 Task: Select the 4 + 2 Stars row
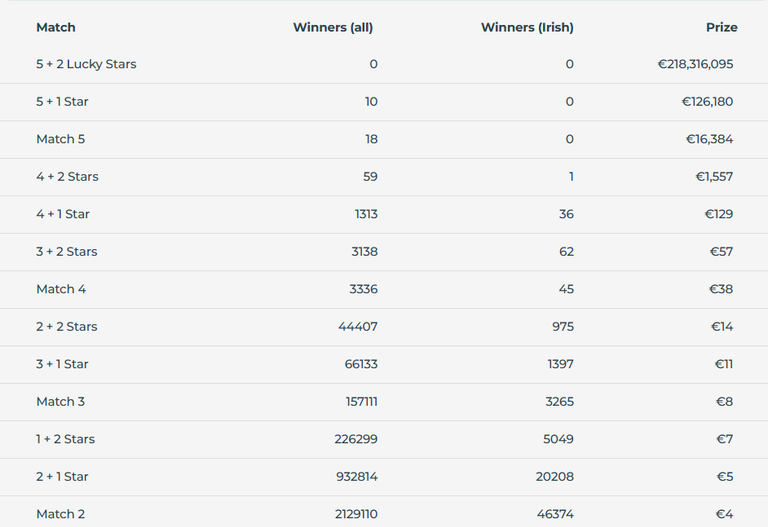click(384, 177)
